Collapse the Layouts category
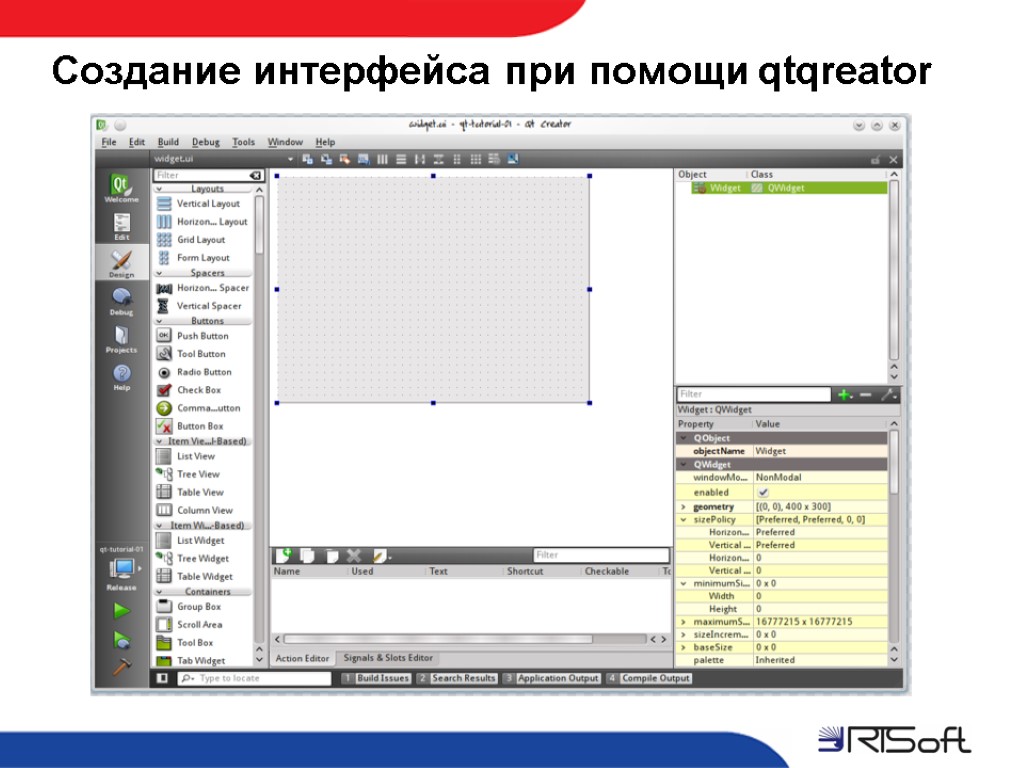 coord(159,189)
